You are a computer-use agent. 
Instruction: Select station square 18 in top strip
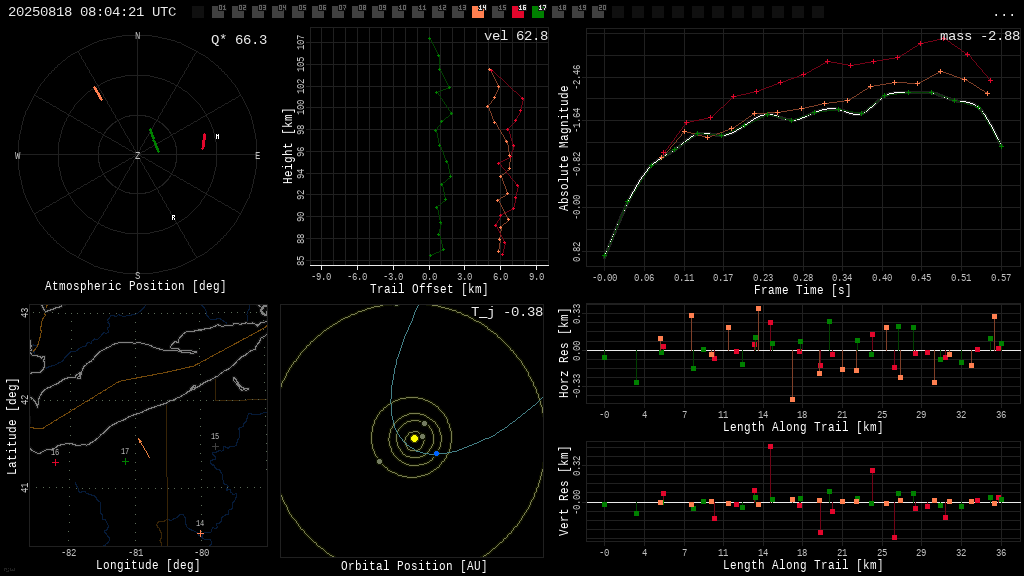(558, 12)
